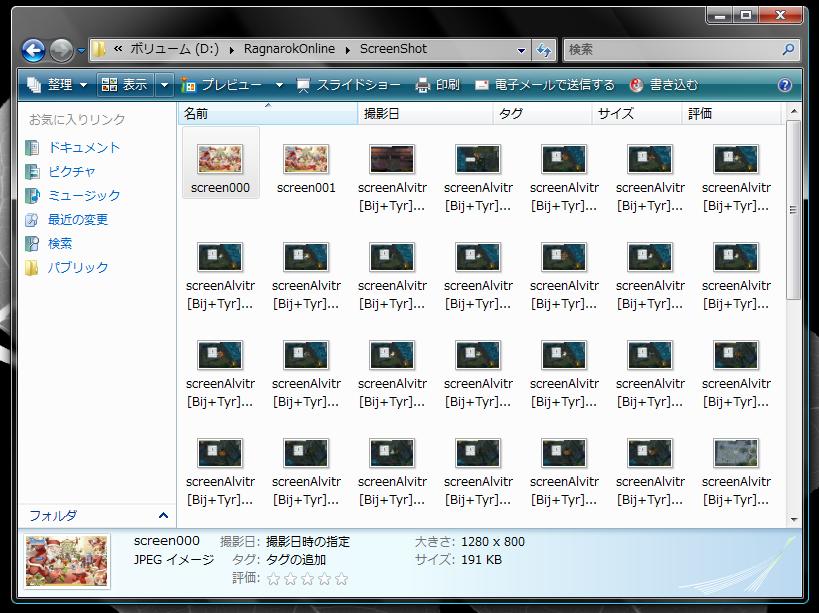Sort by the 撮影日 column header
Image resolution: width=819 pixels, height=613 pixels.
(x=425, y=113)
